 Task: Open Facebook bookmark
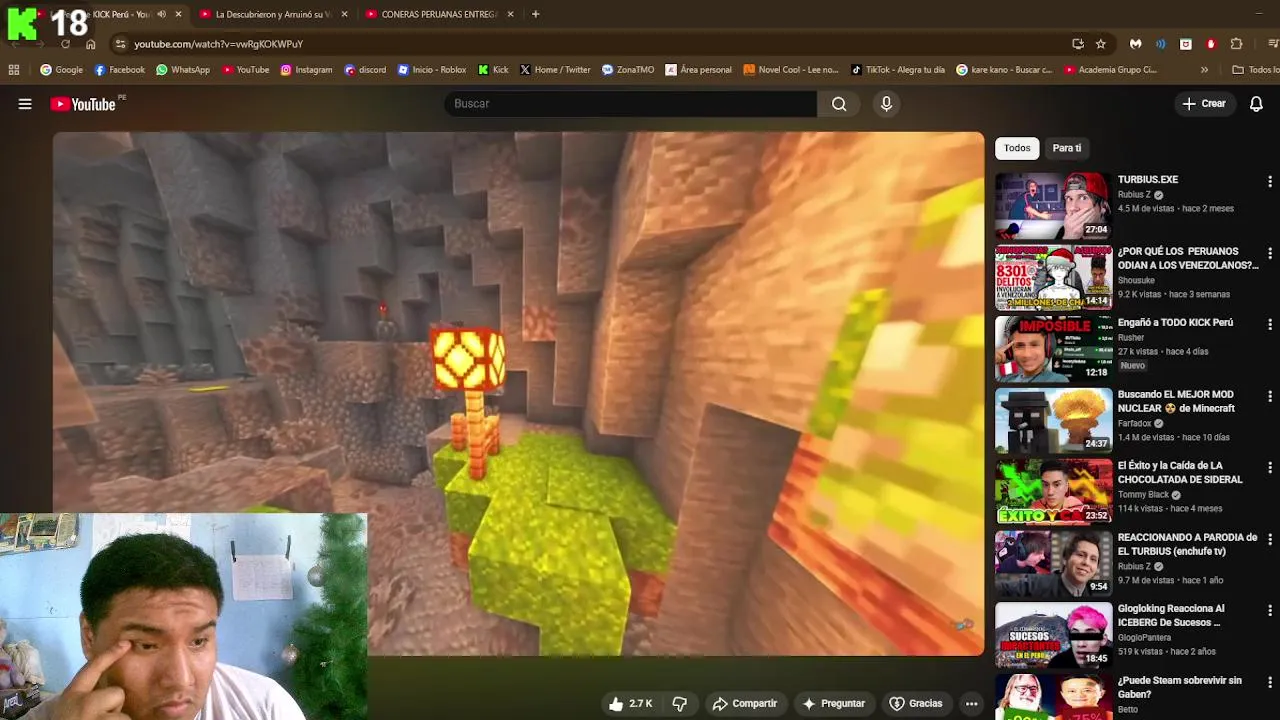tap(119, 70)
